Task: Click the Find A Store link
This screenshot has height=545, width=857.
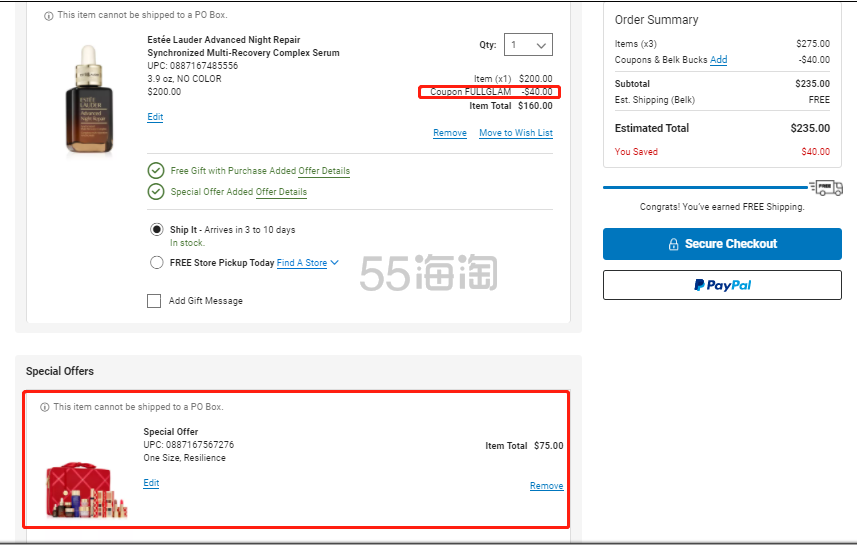Action: [x=302, y=263]
